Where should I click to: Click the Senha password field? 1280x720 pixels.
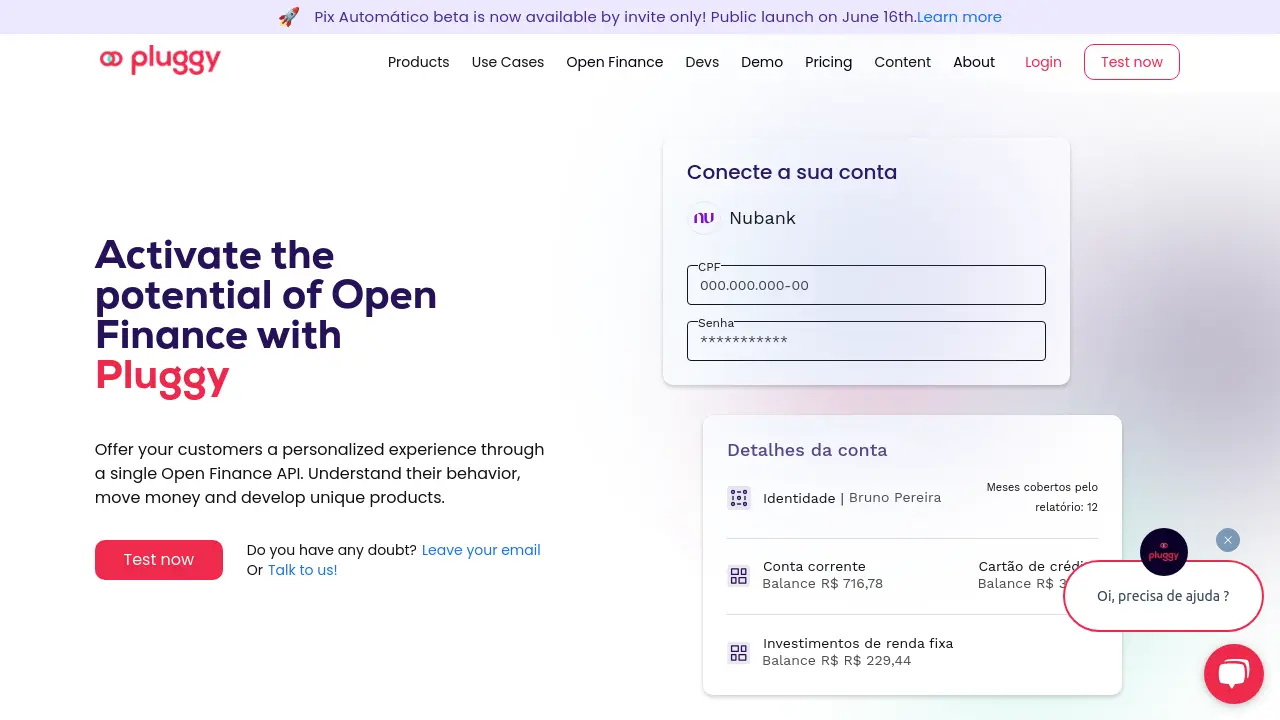[866, 341]
